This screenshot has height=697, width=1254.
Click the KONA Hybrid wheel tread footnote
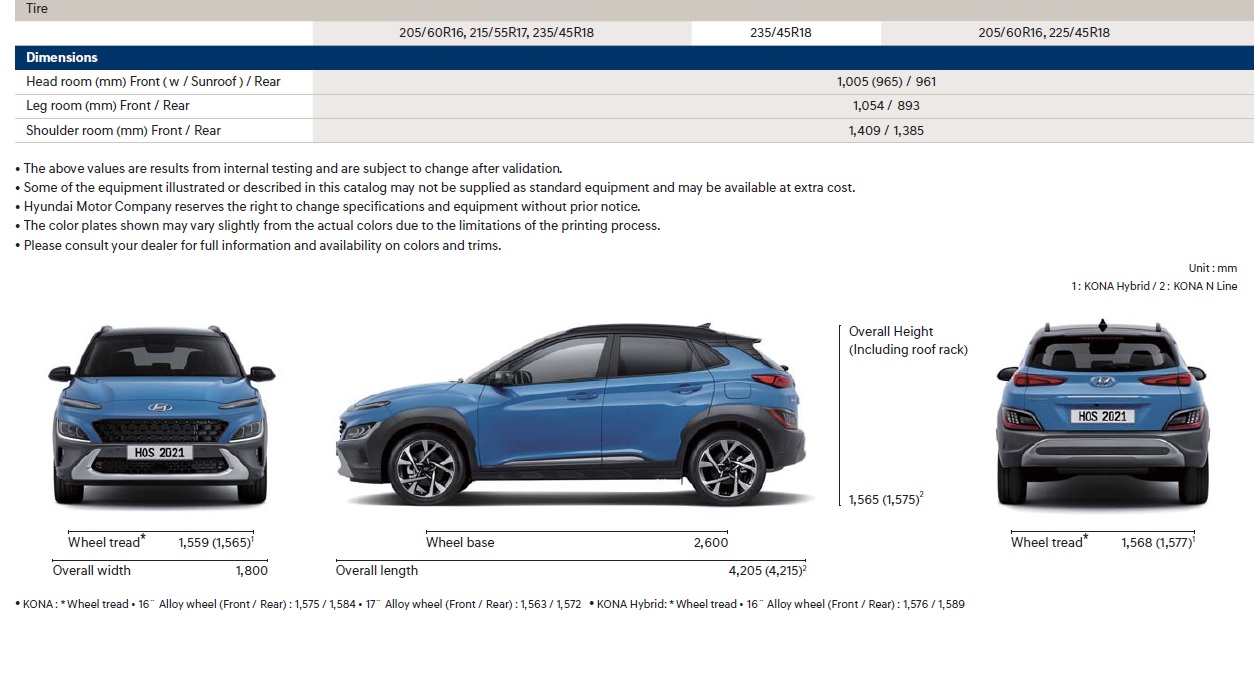[x=777, y=604]
